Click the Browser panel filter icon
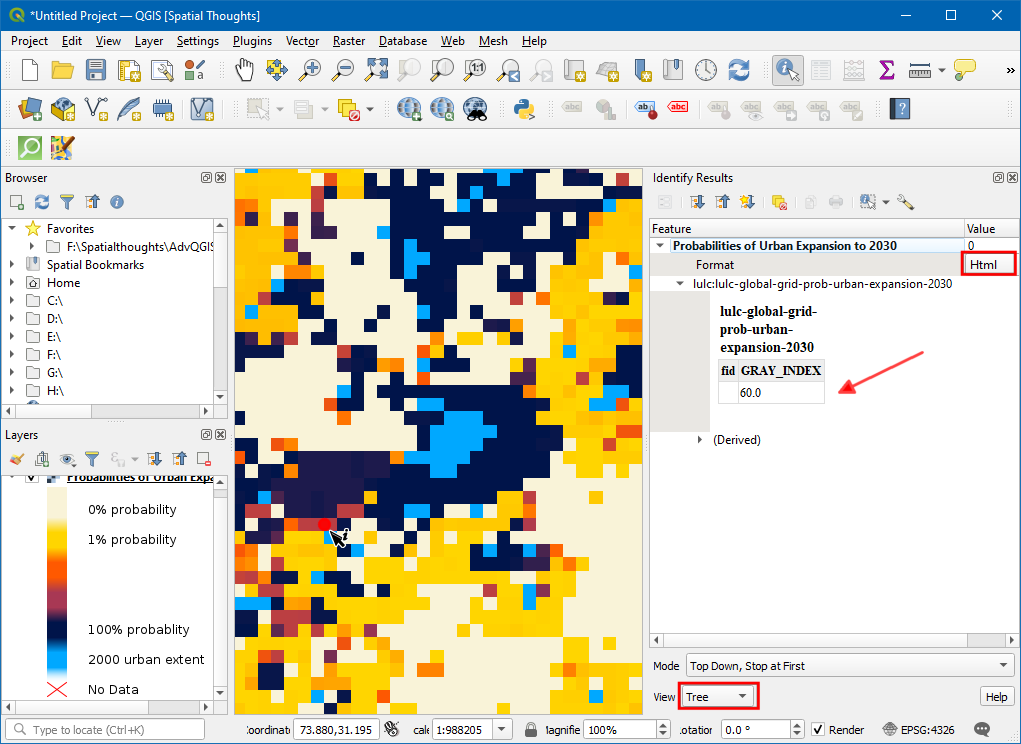The width and height of the screenshot is (1021, 744). point(67,202)
